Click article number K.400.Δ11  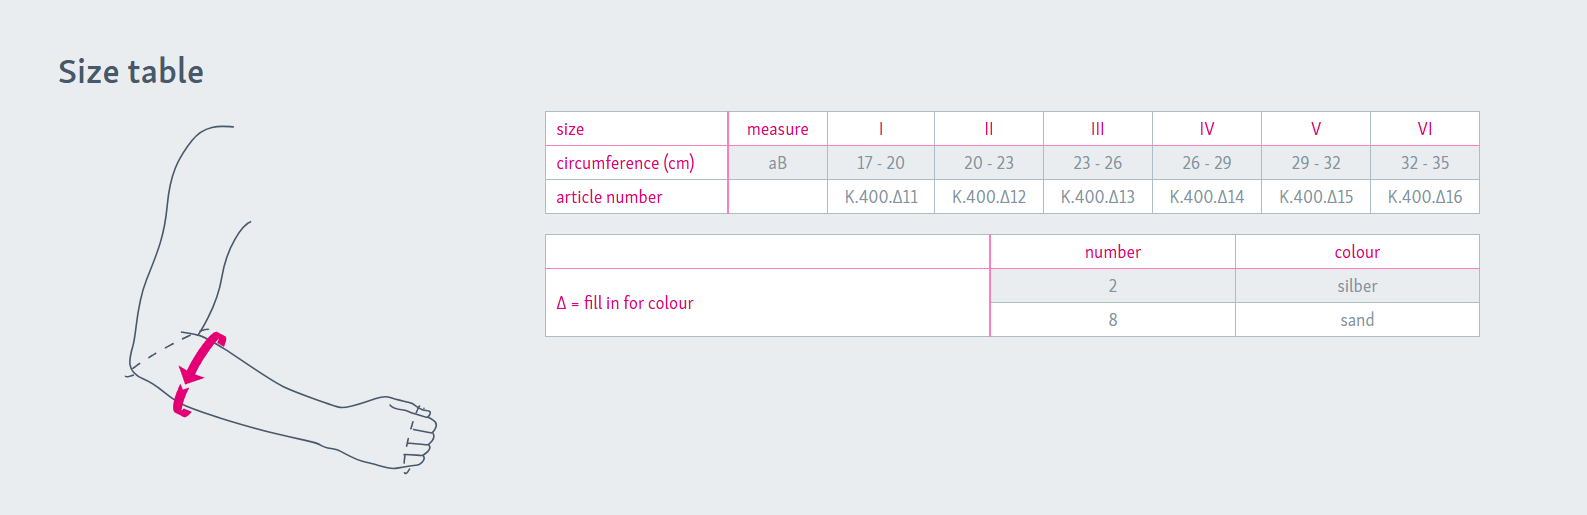click(881, 197)
